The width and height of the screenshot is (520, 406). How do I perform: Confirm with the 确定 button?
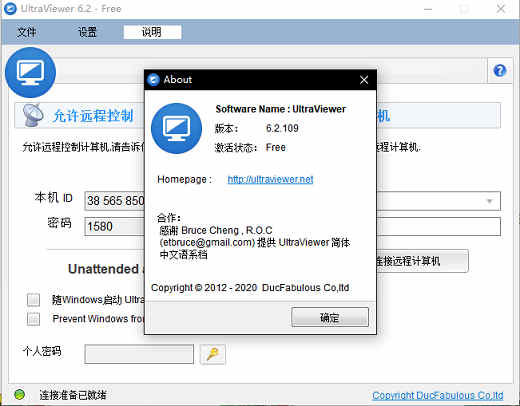coord(330,317)
